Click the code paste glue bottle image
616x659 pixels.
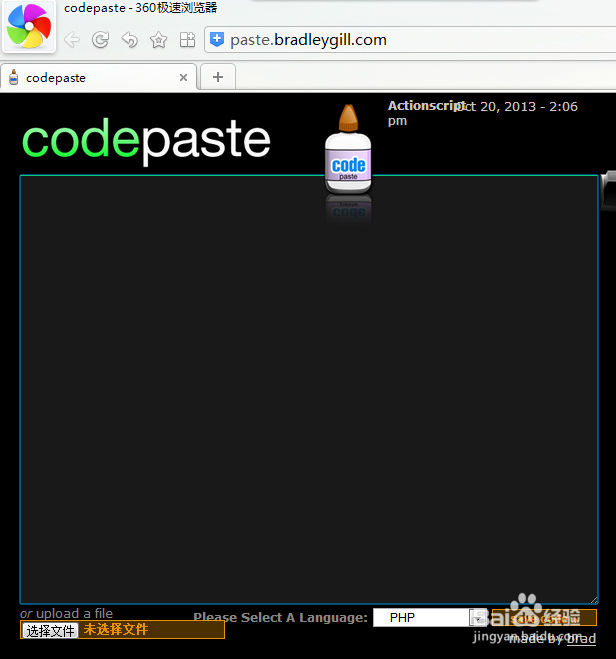point(348,149)
